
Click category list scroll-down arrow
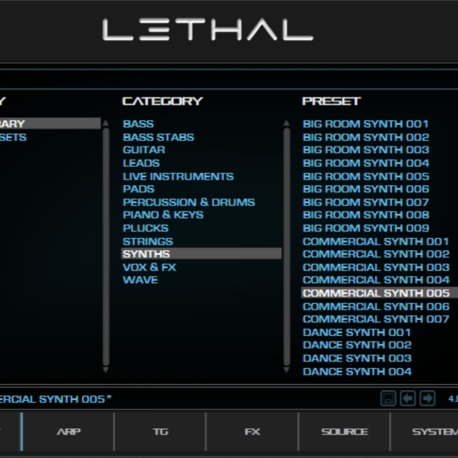287,370
